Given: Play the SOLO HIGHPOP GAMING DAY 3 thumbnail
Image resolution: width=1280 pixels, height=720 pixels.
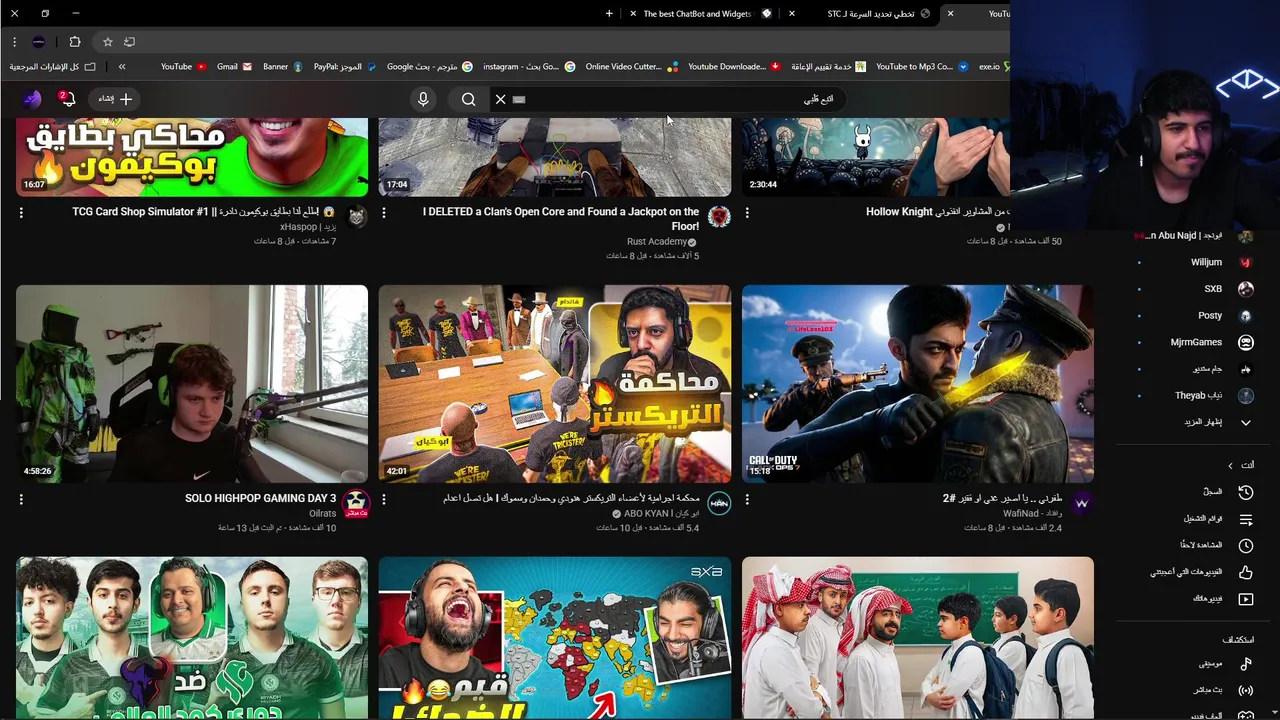Looking at the screenshot, I should (x=192, y=384).
